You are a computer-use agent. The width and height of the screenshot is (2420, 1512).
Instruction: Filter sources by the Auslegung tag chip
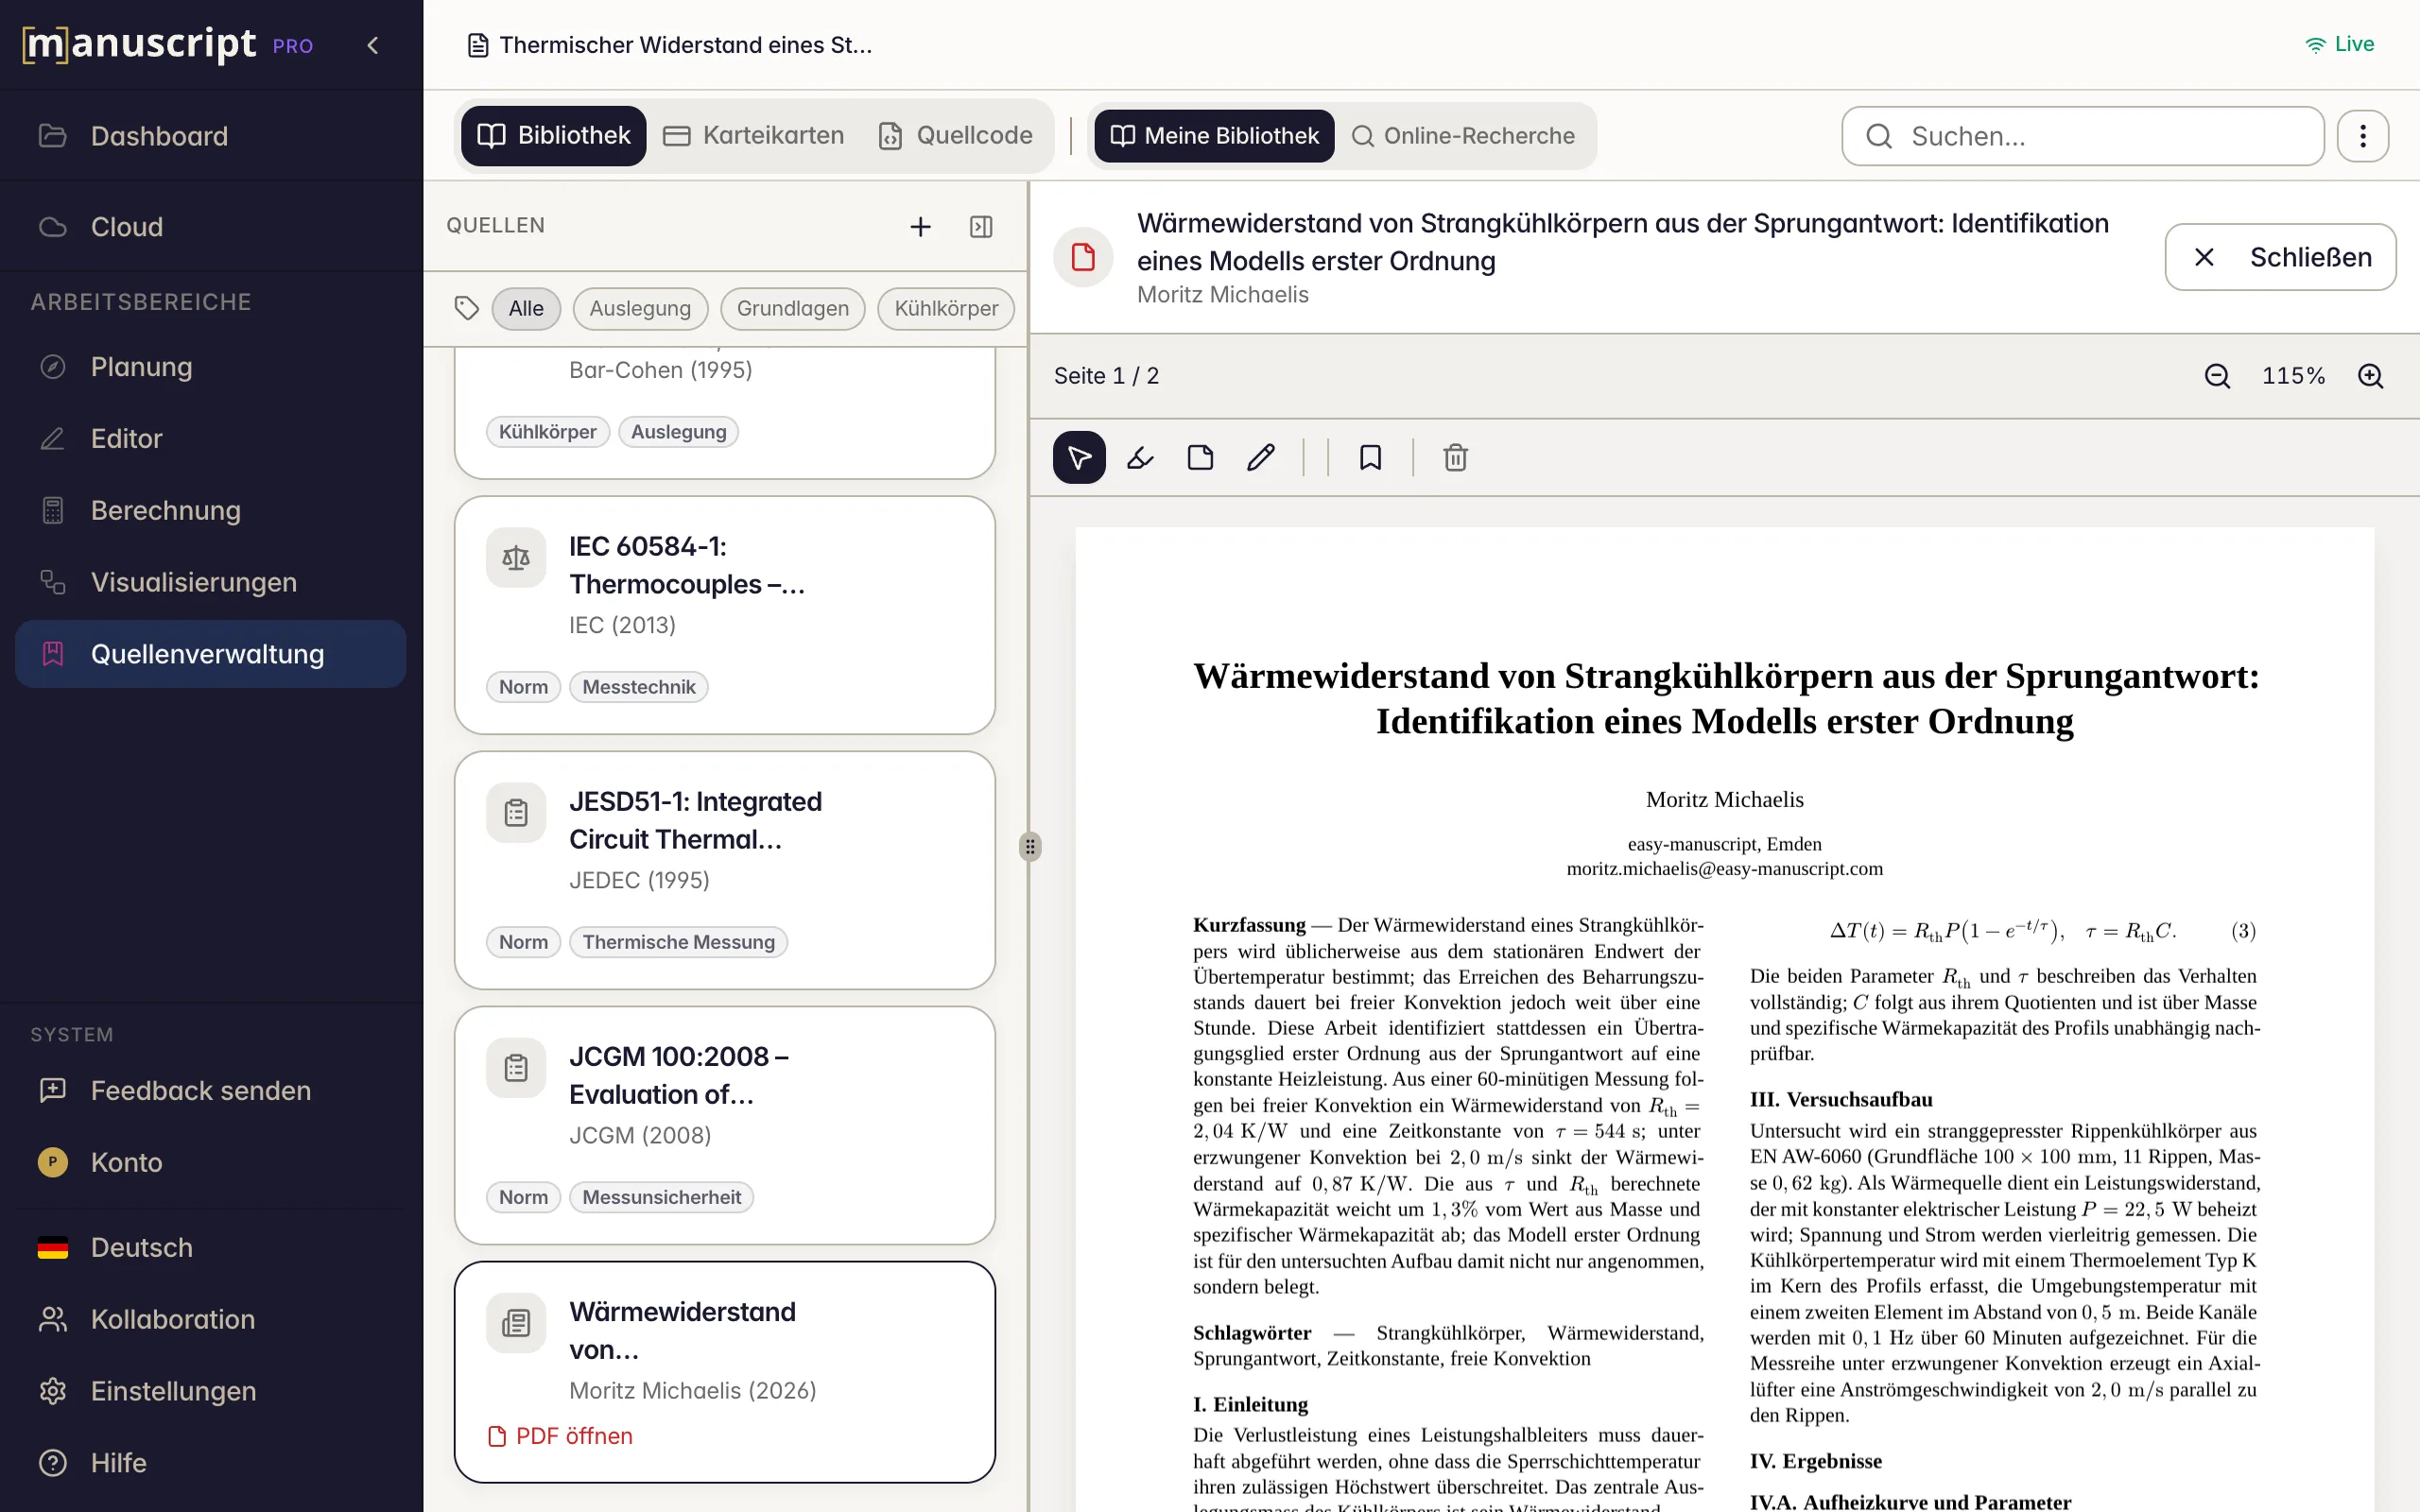click(640, 309)
